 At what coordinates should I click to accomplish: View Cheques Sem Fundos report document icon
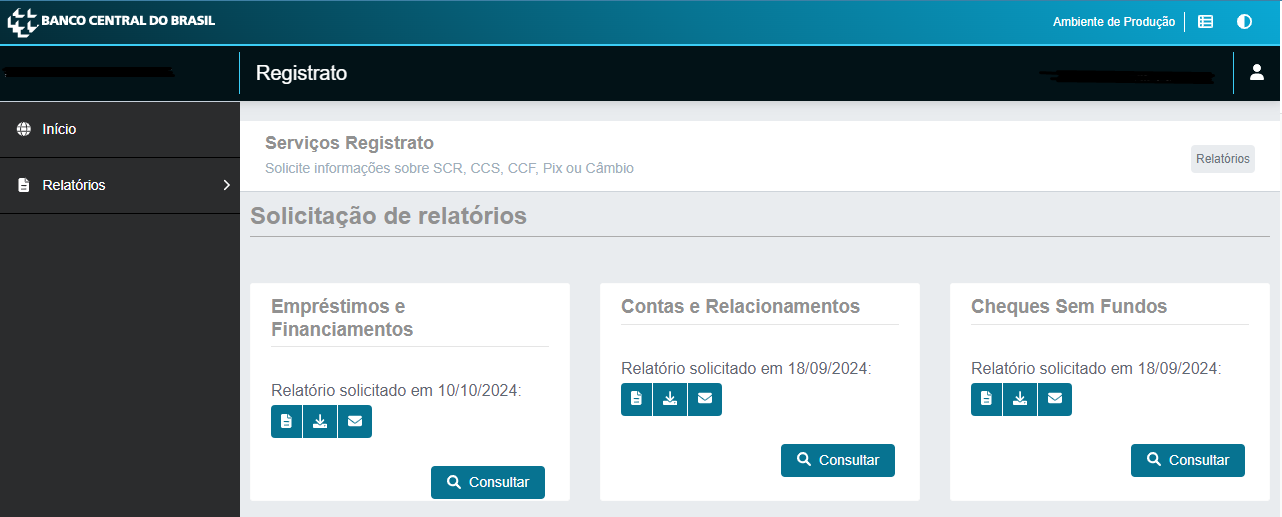[986, 399]
